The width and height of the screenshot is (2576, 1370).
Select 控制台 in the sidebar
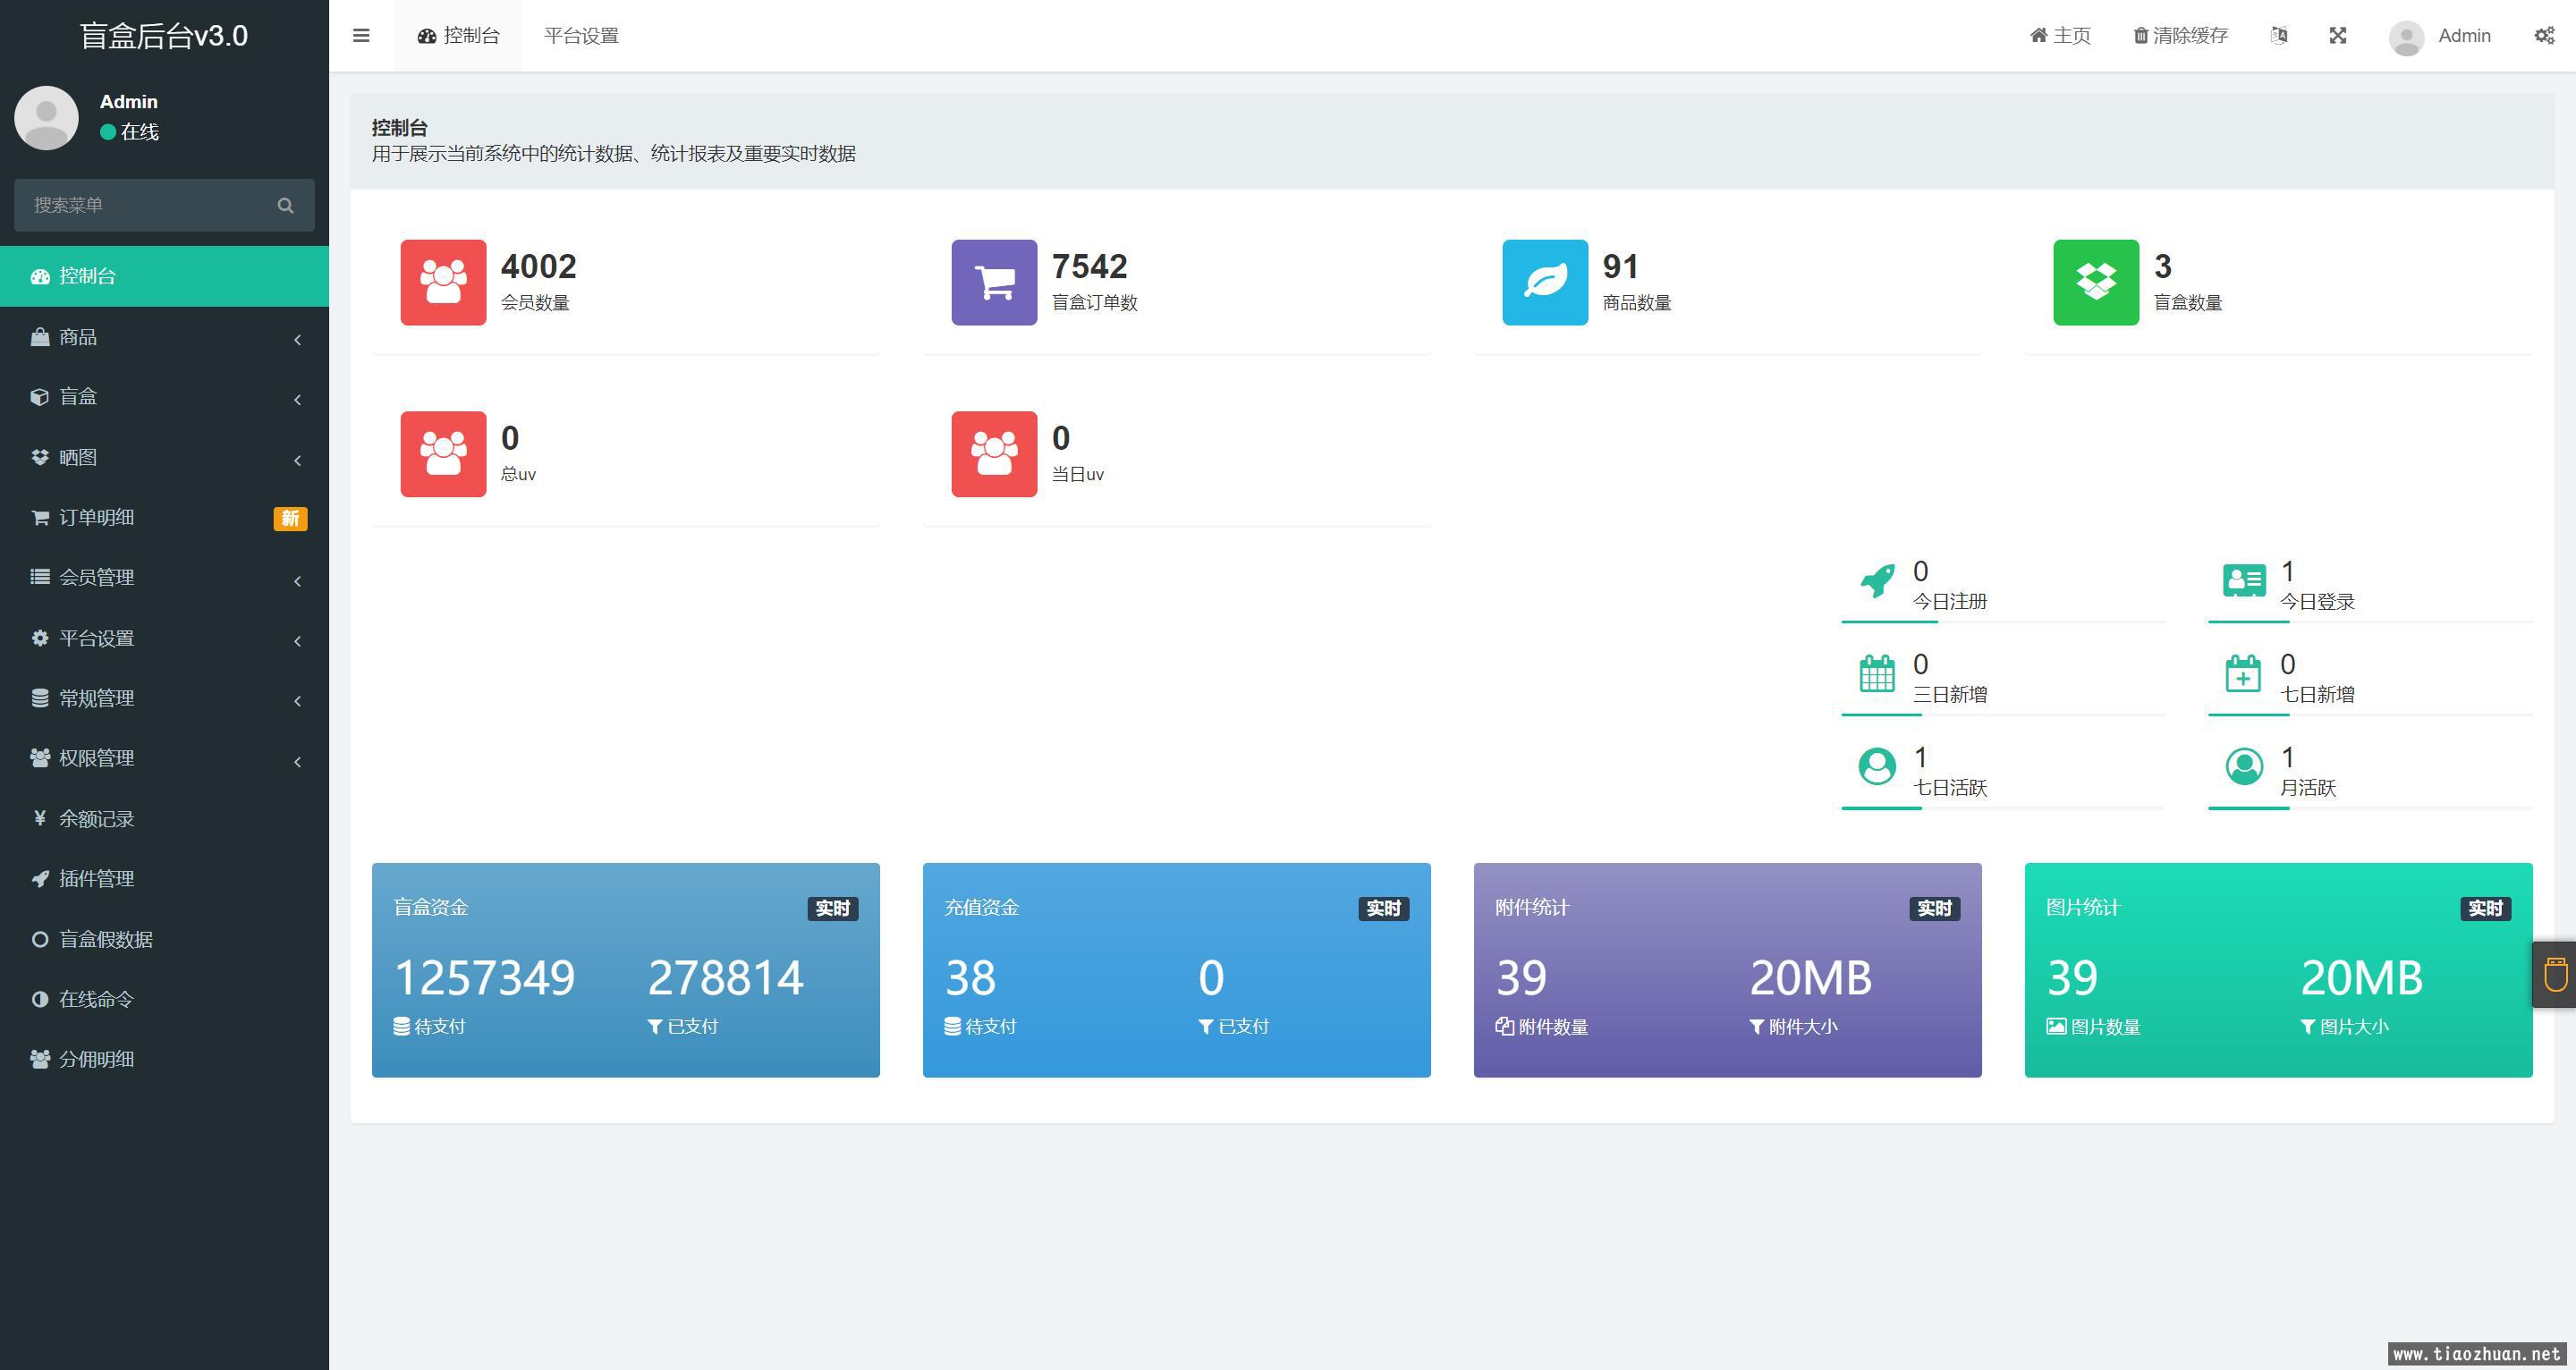(x=164, y=276)
